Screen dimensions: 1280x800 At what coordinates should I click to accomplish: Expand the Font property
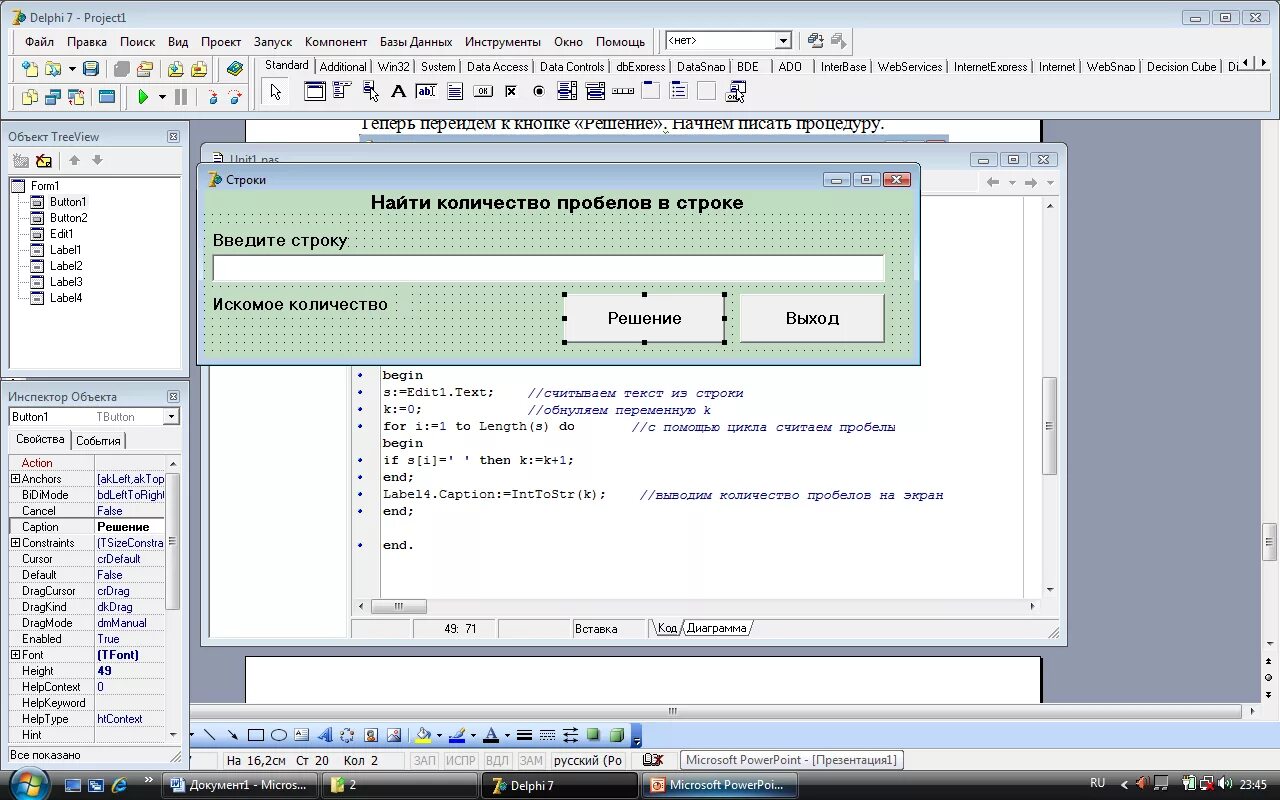pyautogui.click(x=15, y=655)
